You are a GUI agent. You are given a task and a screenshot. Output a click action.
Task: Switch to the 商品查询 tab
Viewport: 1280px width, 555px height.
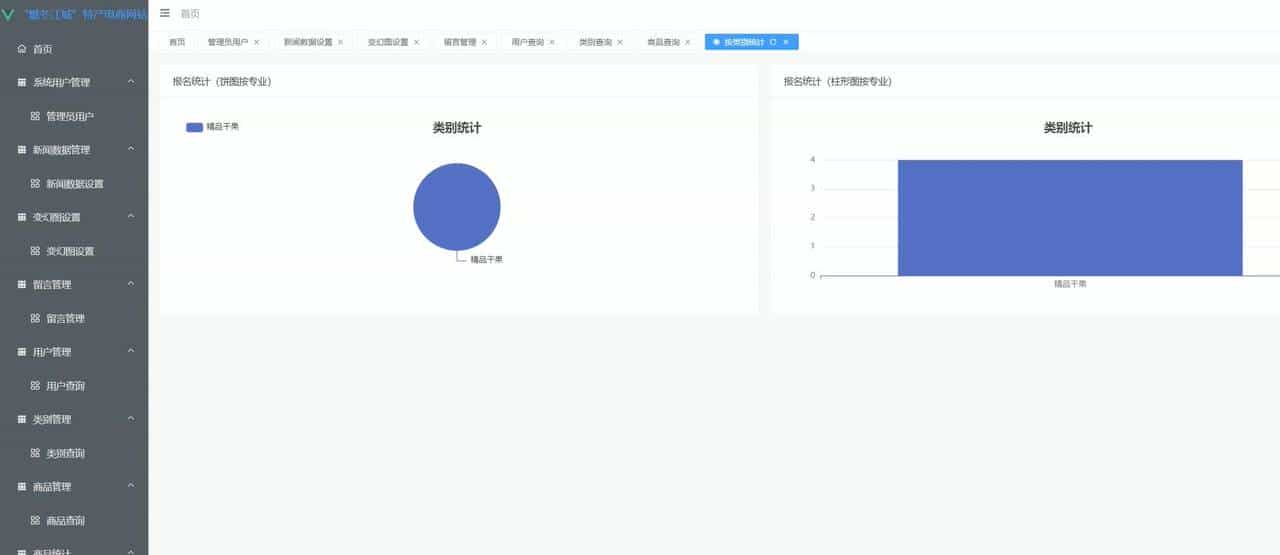pyautogui.click(x=669, y=42)
